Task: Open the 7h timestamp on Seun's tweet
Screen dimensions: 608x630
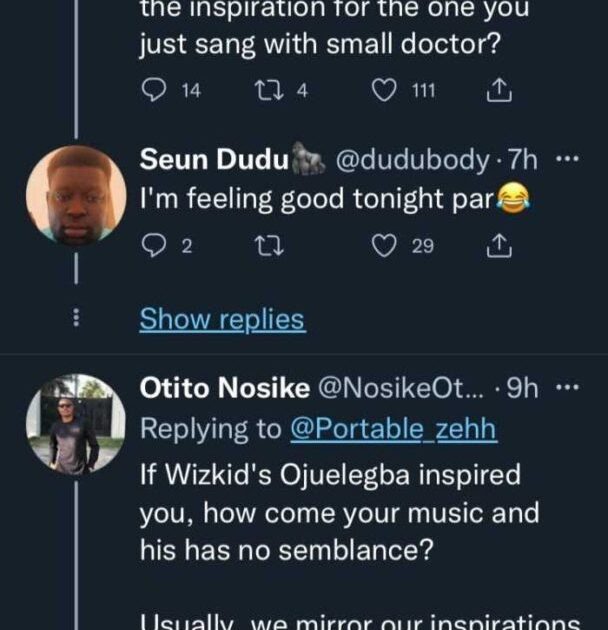Action: tap(524, 160)
